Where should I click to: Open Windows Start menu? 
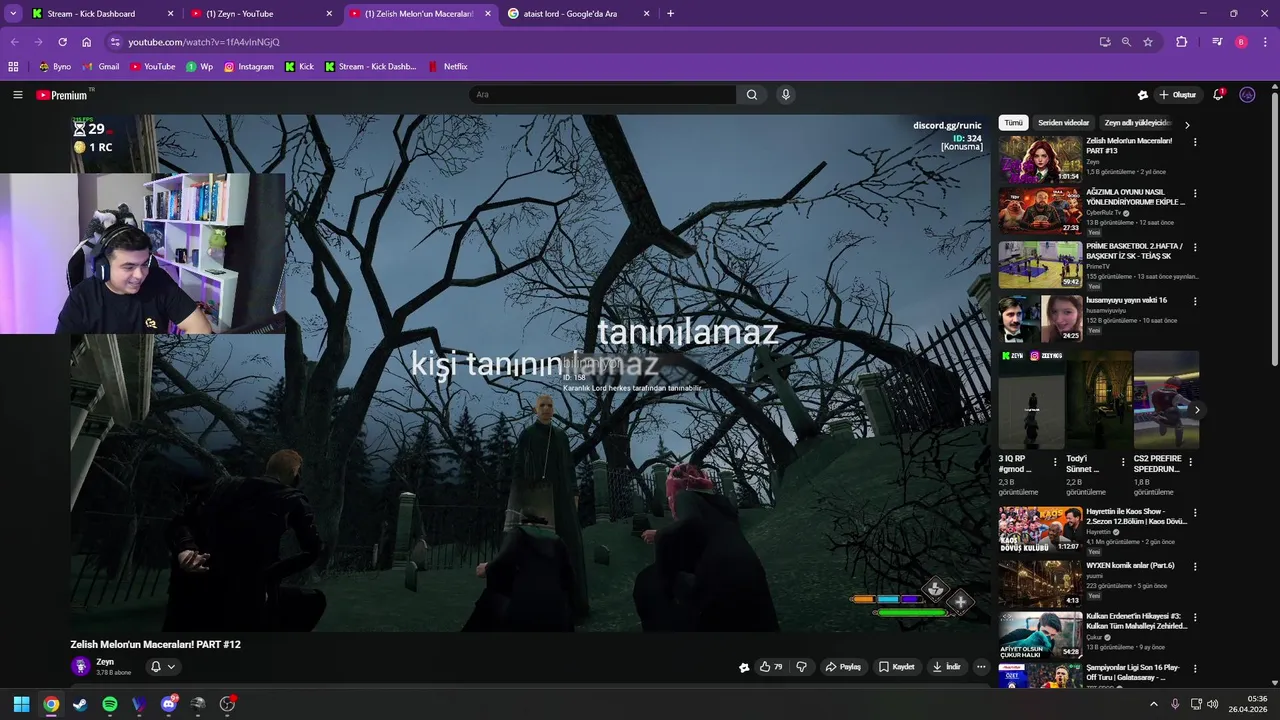pos(21,704)
